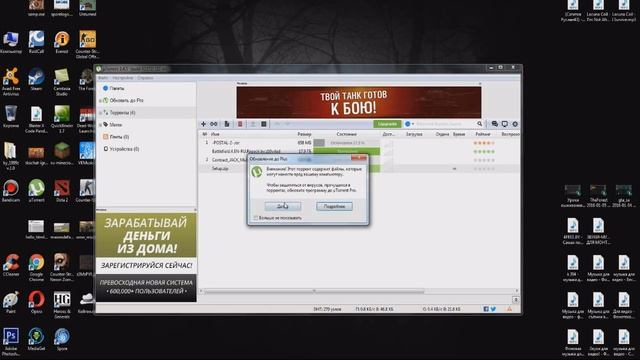
Task: Open the Bandicam desktop shortcut
Action: point(11,191)
